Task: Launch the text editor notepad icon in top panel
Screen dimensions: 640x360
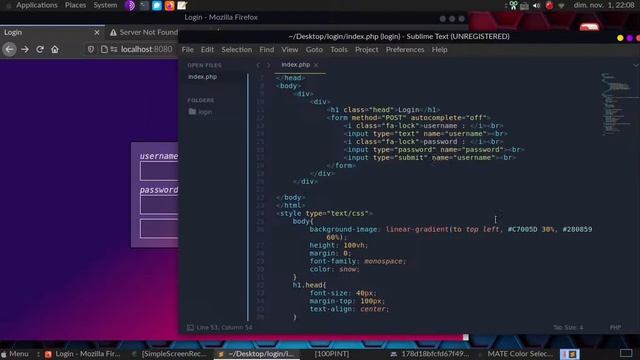Action: point(182,5)
